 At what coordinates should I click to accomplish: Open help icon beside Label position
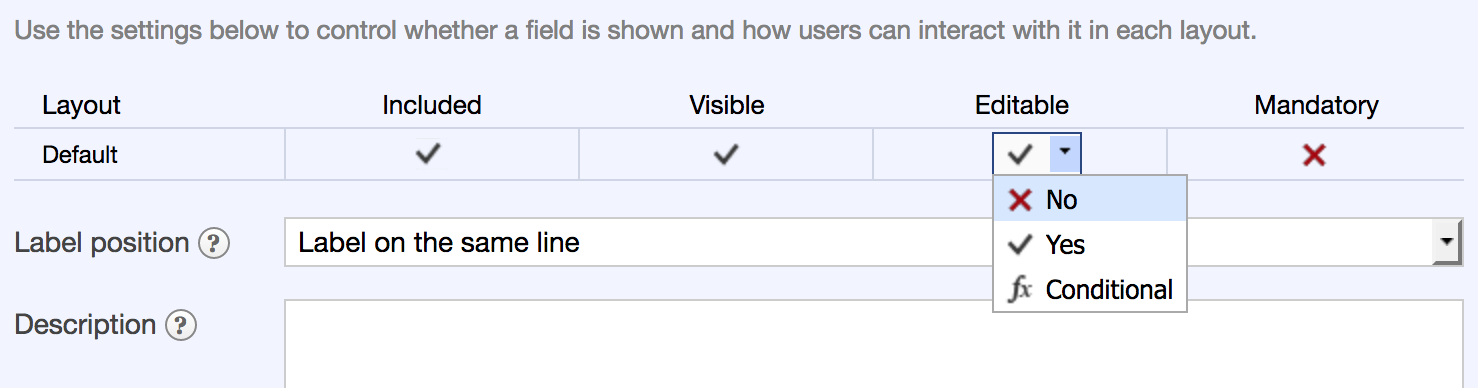coord(214,243)
